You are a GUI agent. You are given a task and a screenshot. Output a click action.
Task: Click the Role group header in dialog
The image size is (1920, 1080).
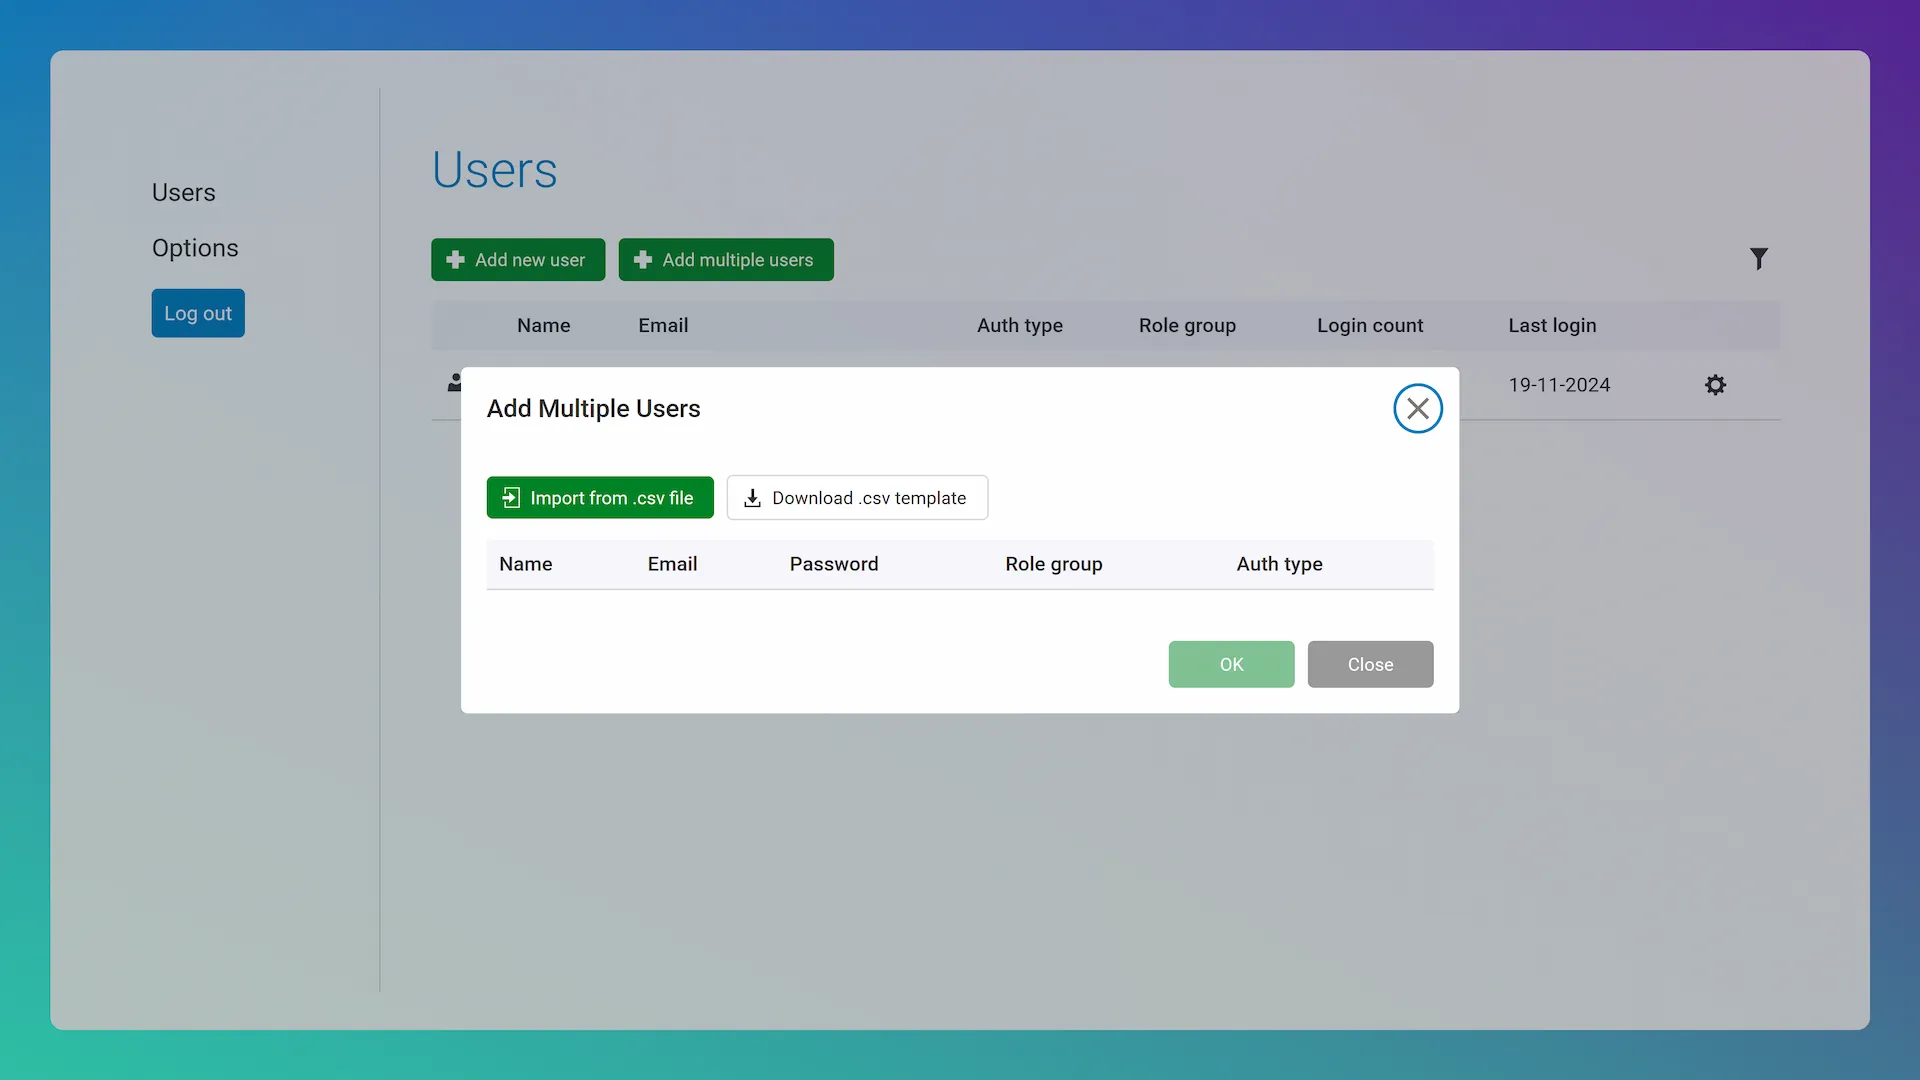1053,564
